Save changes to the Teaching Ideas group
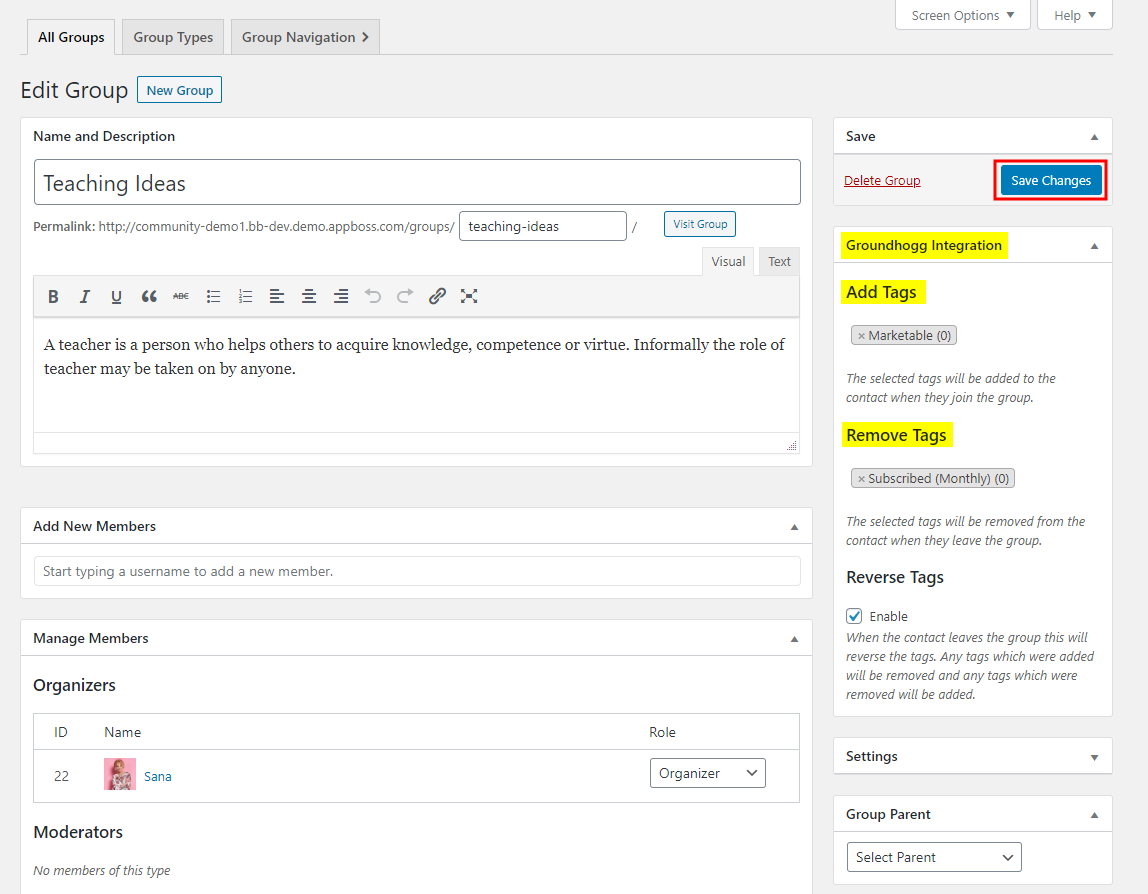The height and width of the screenshot is (894, 1148). point(1050,180)
